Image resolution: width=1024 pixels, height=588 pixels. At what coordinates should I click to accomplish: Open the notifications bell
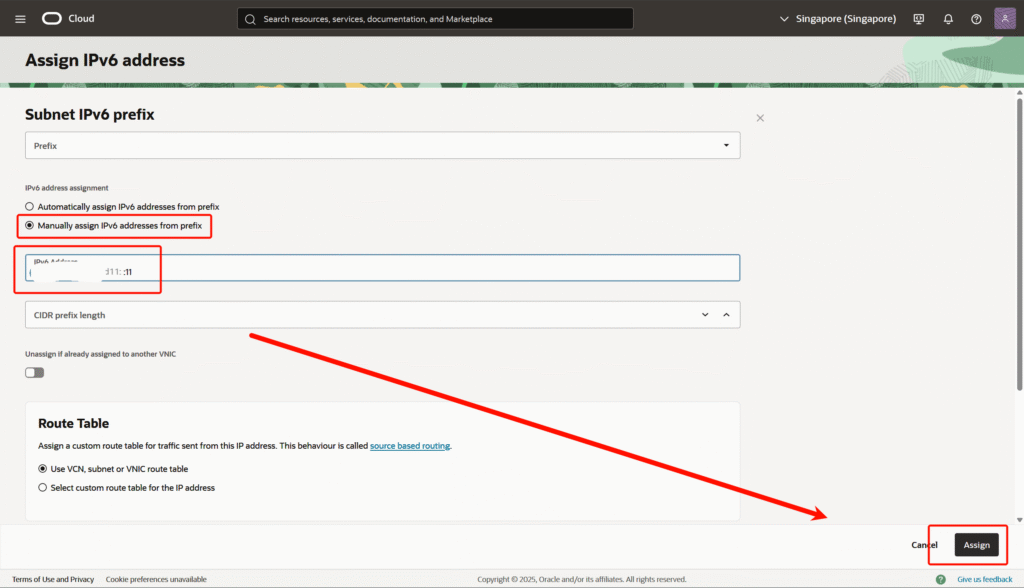point(948,19)
